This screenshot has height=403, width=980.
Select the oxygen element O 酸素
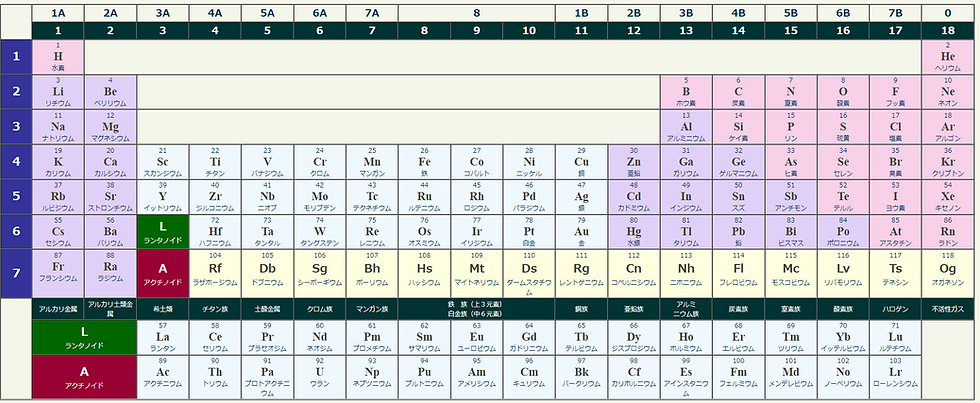coord(843,92)
